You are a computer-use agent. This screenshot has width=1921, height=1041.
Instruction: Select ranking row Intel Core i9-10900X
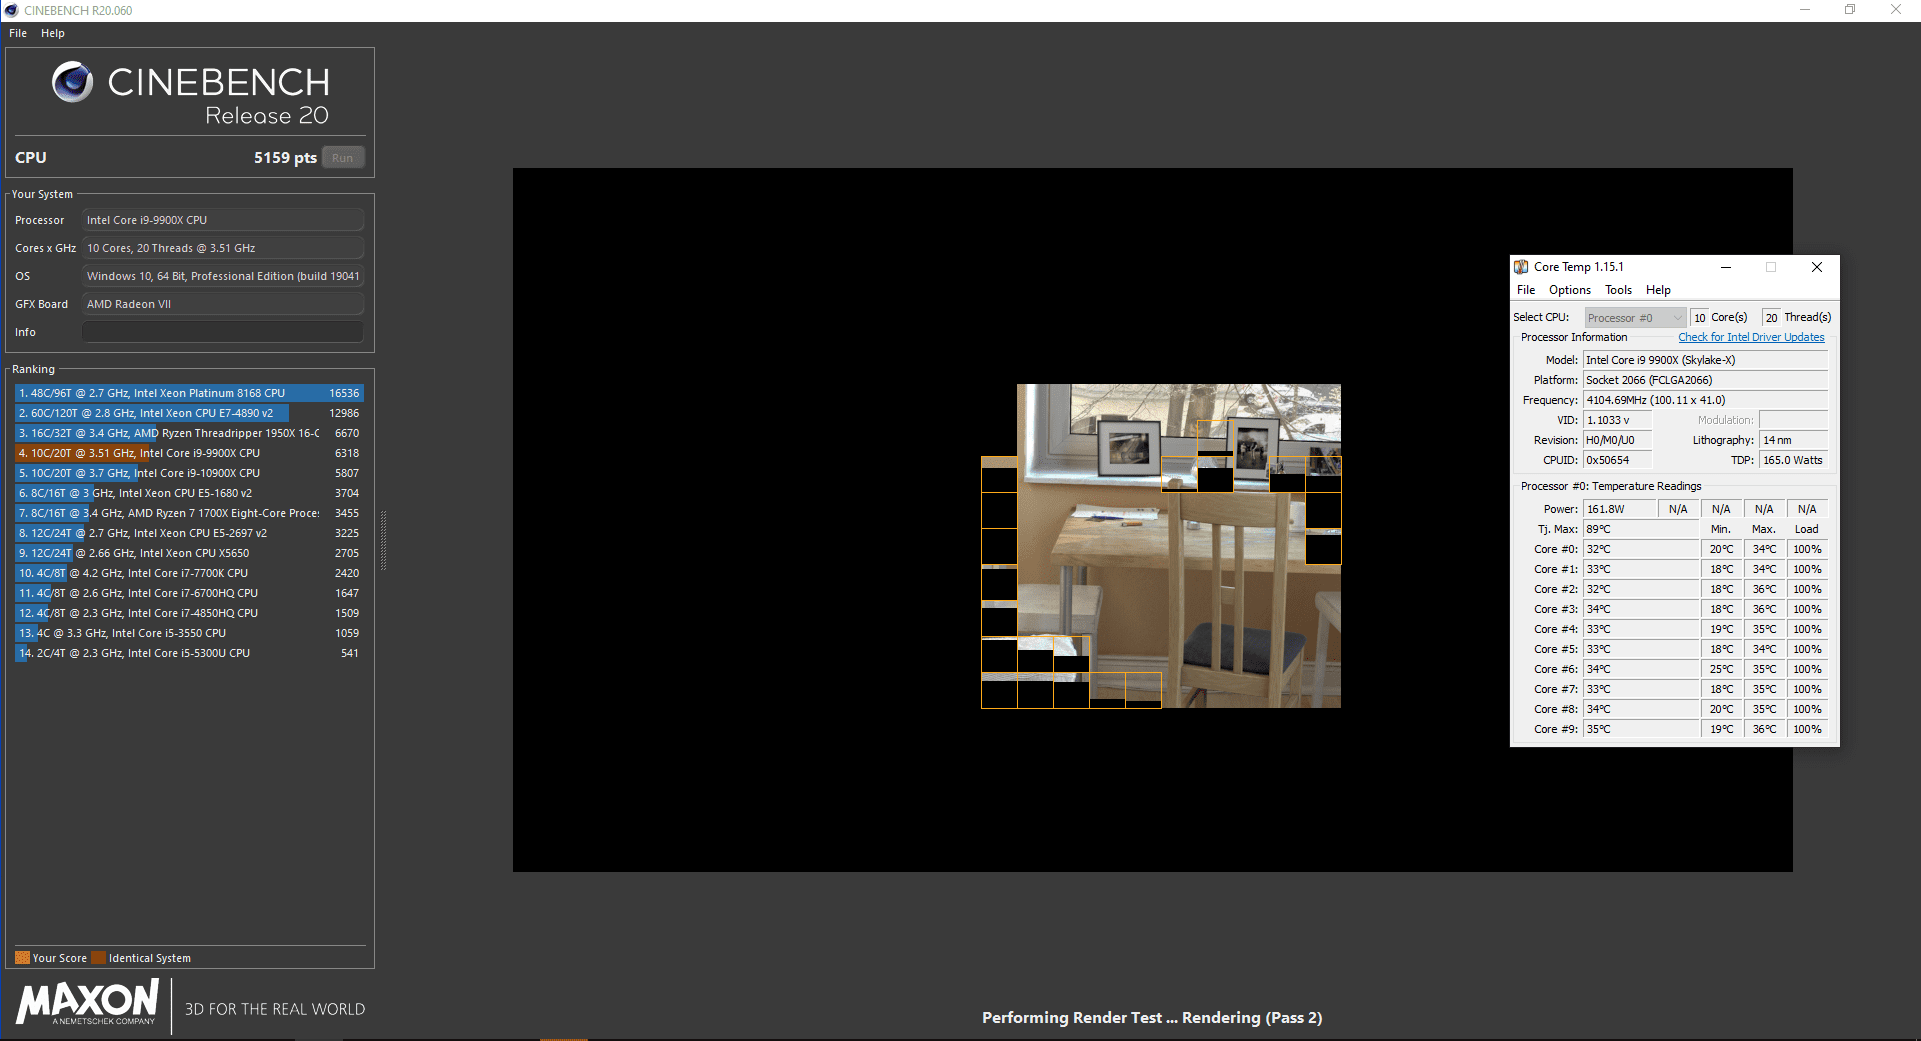point(189,473)
